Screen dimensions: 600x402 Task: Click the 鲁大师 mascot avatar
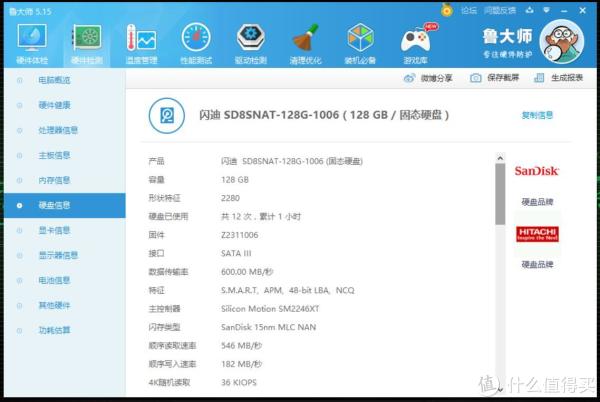point(562,41)
